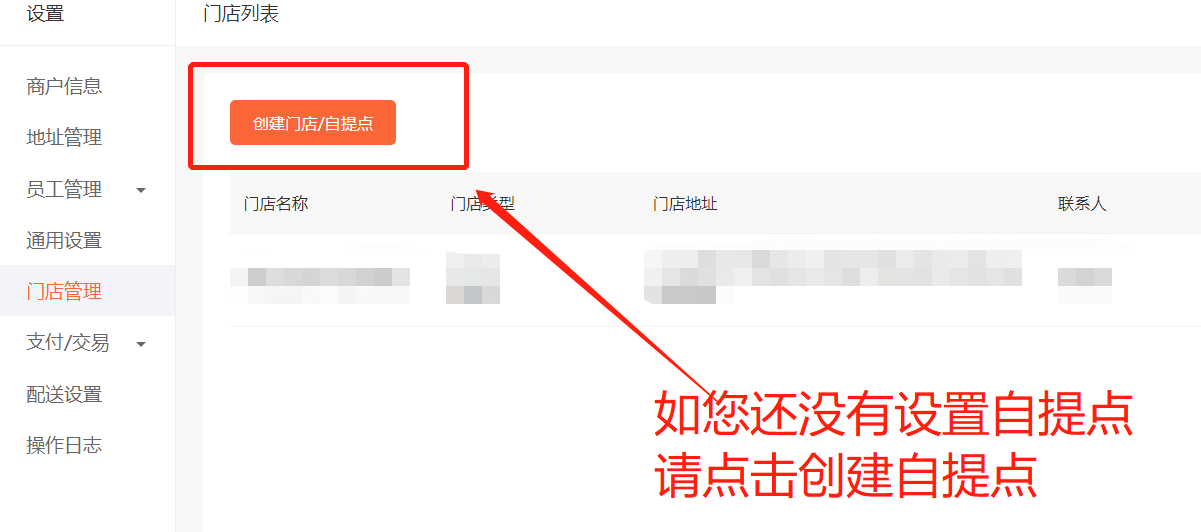The image size is (1201, 532).
Task: Select the 员工管理 menu label
Action: pos(64,190)
